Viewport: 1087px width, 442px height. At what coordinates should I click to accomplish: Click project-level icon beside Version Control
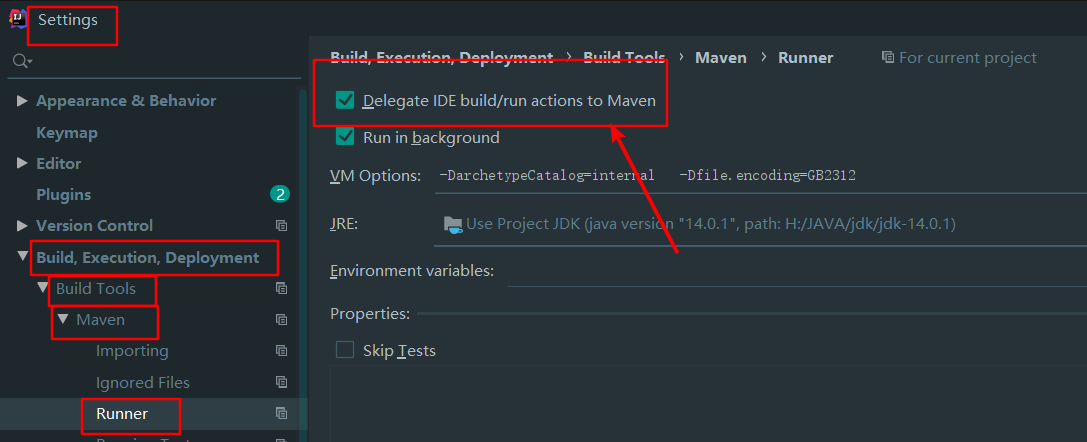pyautogui.click(x=282, y=226)
